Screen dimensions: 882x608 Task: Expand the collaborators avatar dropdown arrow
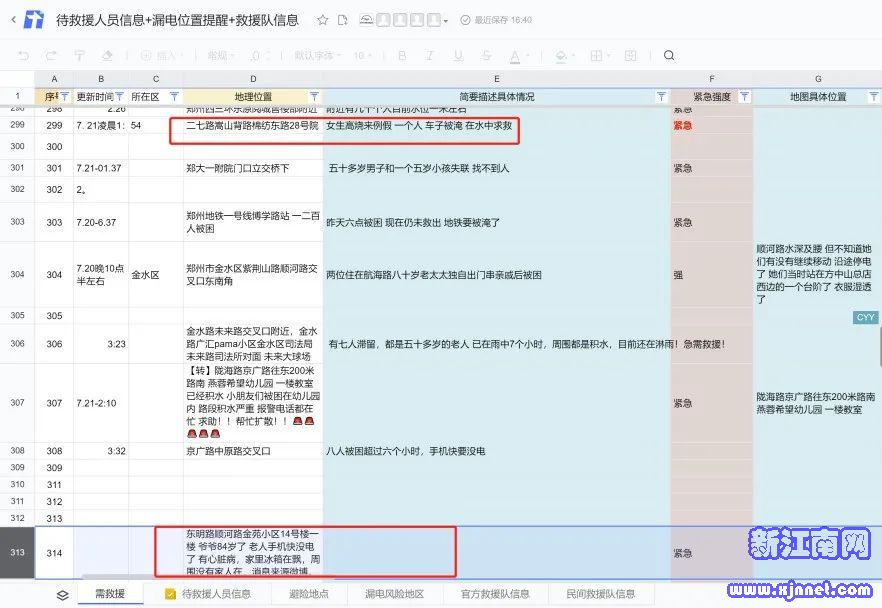(x=446, y=21)
